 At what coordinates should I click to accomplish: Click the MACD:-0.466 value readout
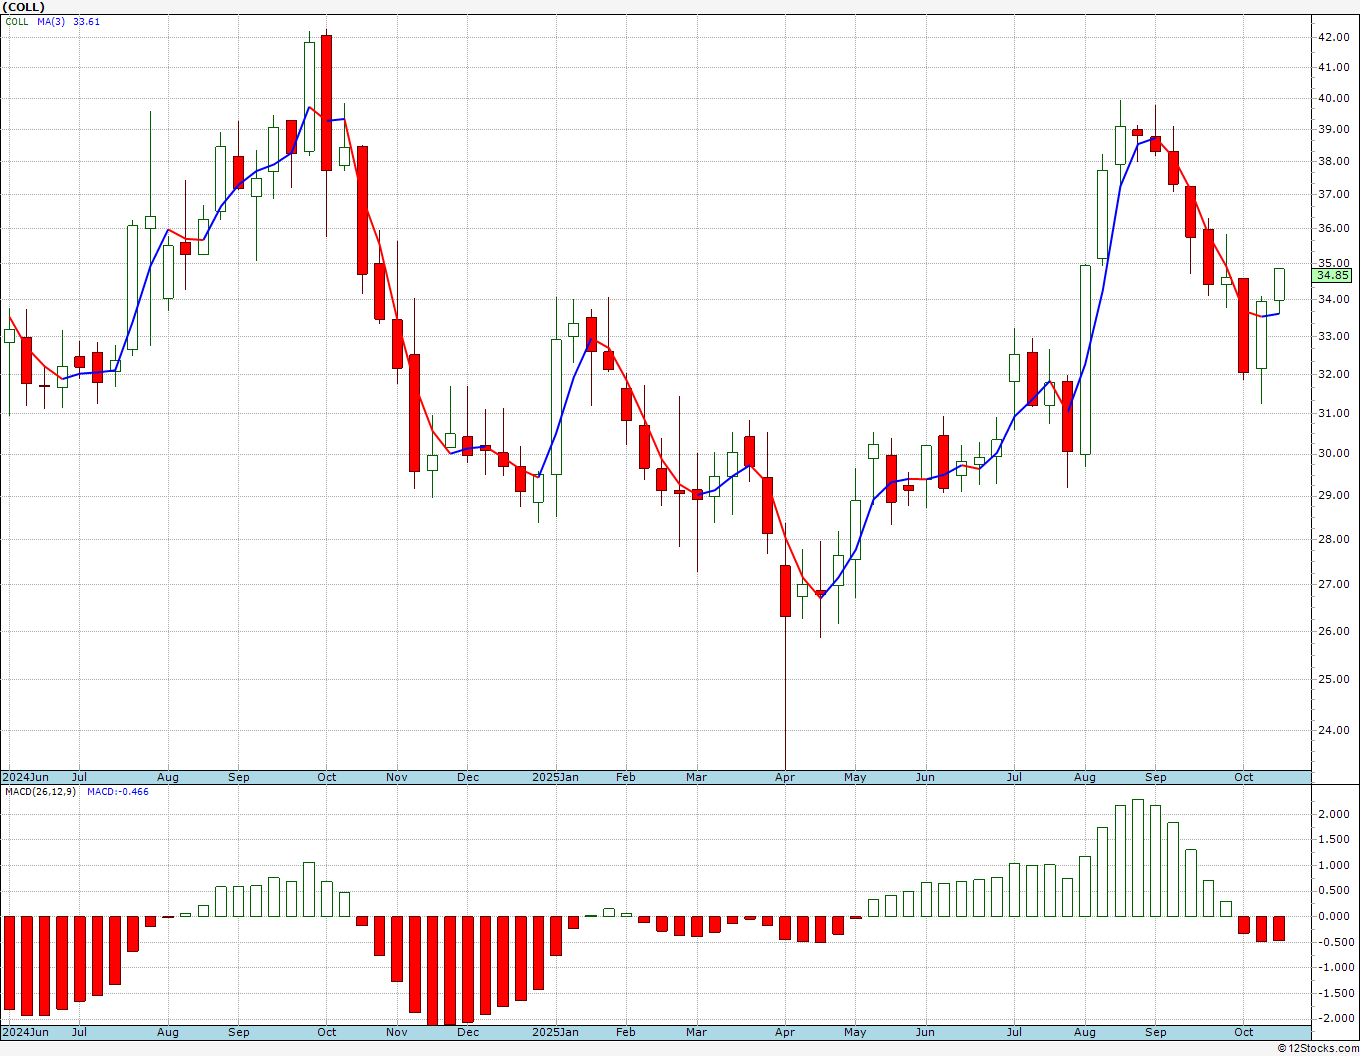pyautogui.click(x=117, y=792)
